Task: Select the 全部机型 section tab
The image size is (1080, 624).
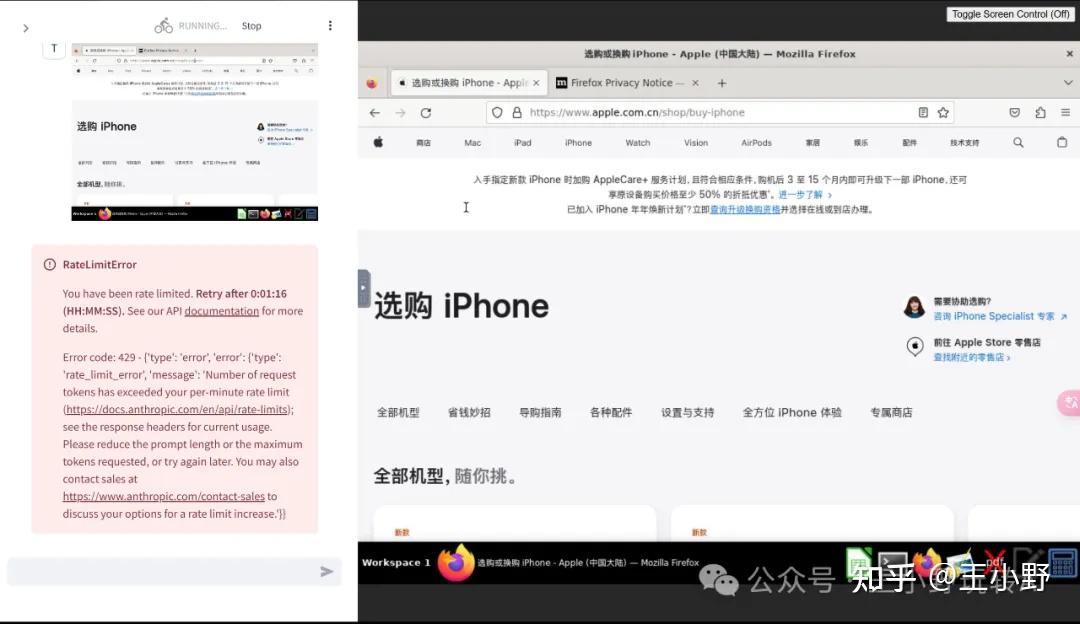Action: (398, 413)
